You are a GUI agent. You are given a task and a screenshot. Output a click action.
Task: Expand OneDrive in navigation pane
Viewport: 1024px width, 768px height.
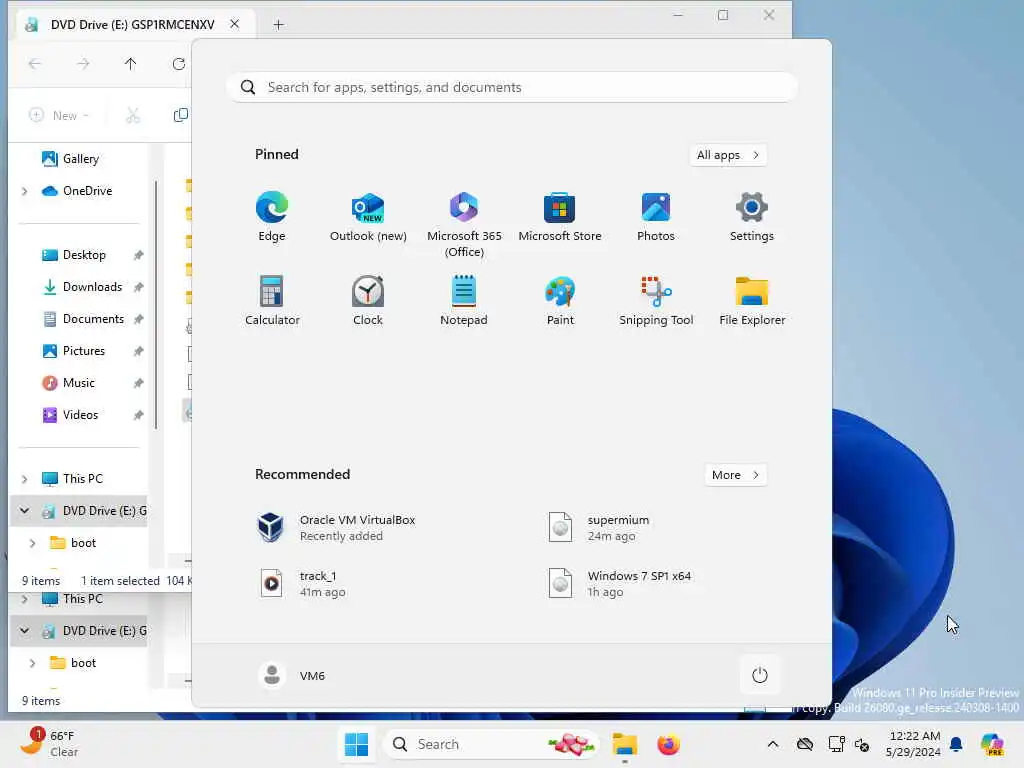click(x=25, y=191)
